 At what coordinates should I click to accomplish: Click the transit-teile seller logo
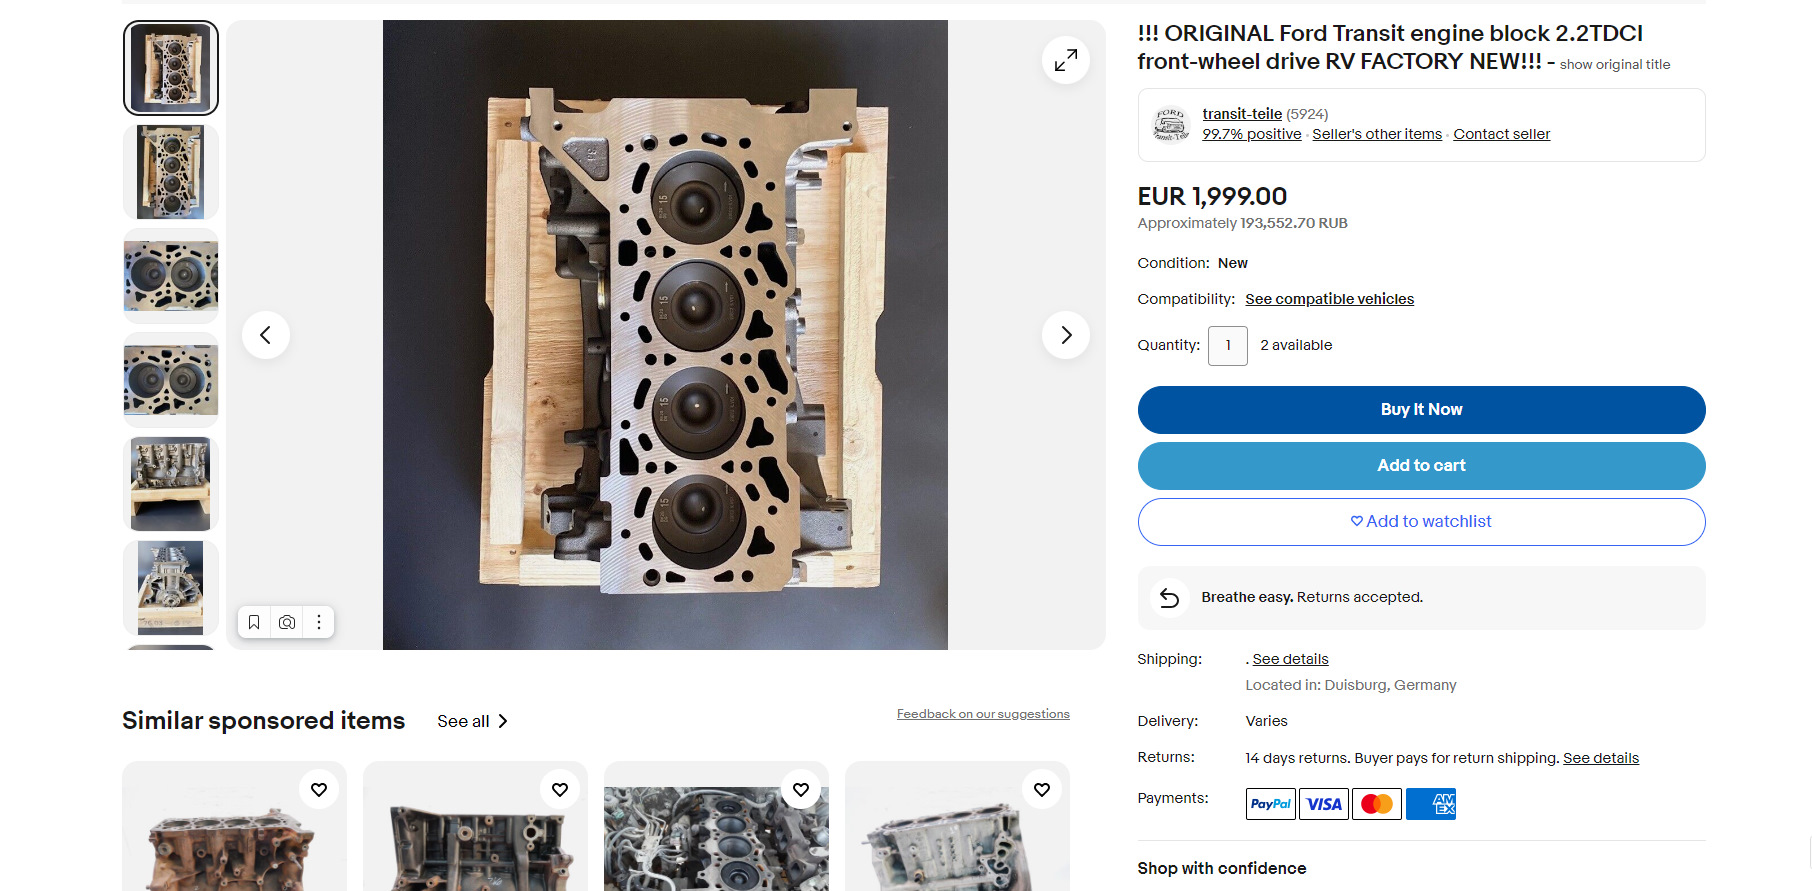[x=1170, y=125]
